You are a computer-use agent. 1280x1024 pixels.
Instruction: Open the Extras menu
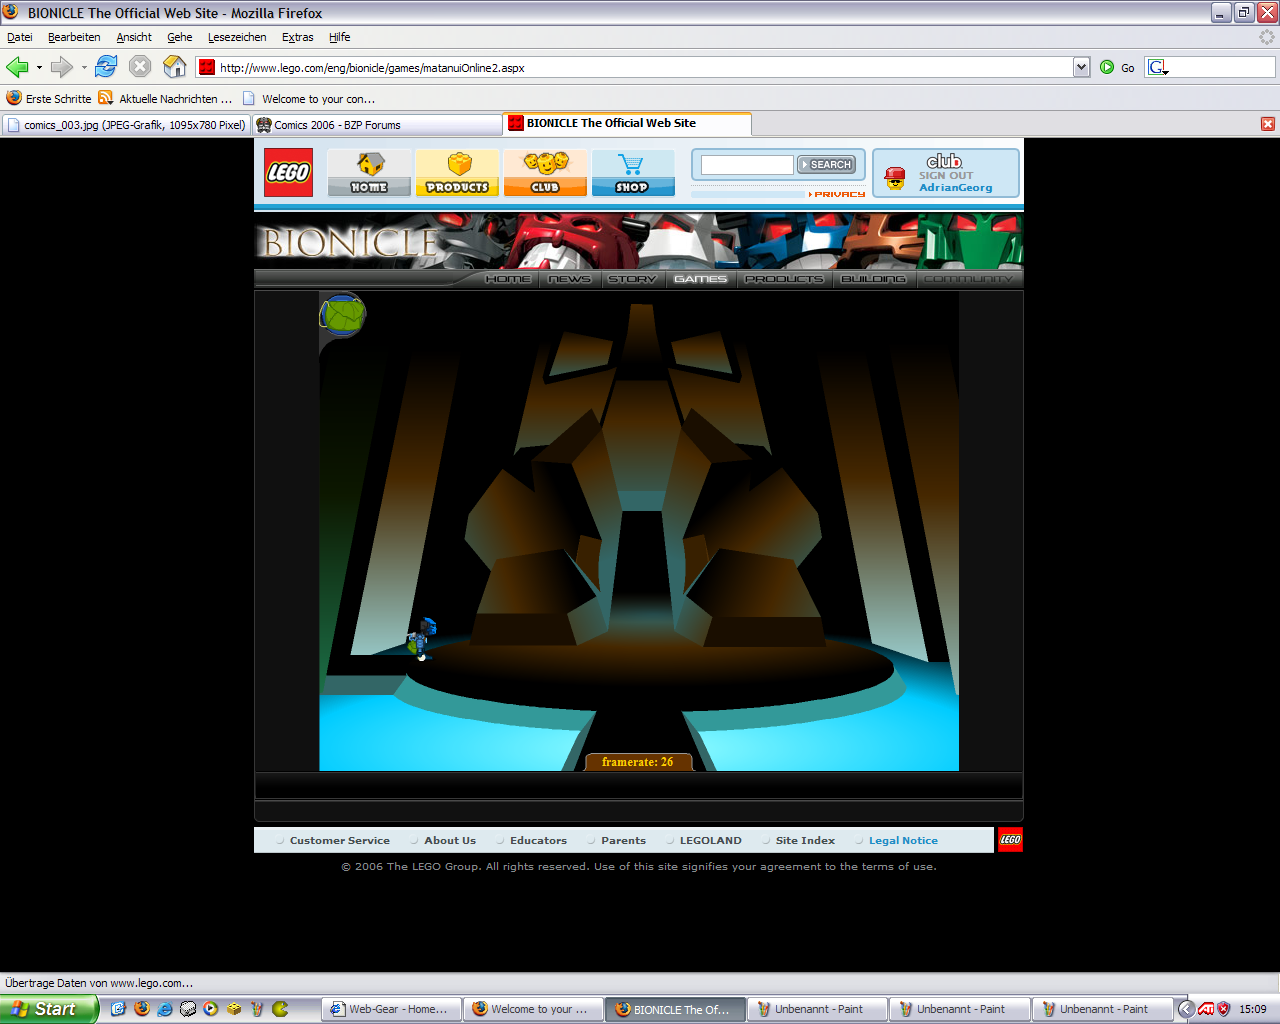pos(297,37)
